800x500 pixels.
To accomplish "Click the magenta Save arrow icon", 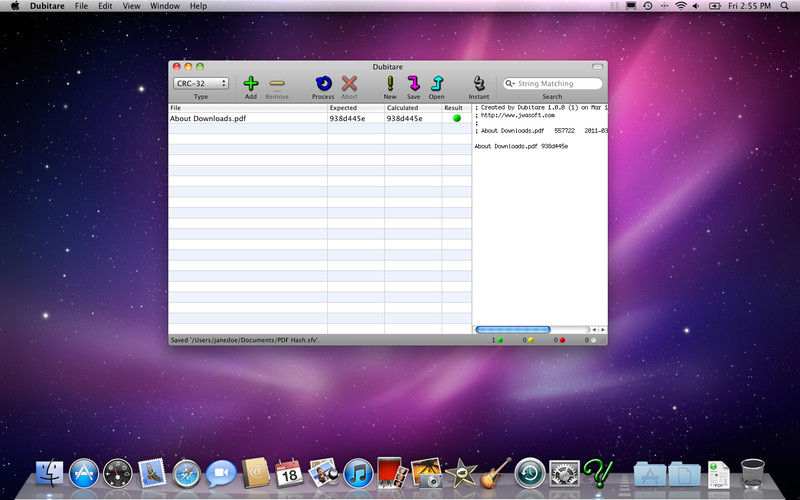I will (413, 83).
